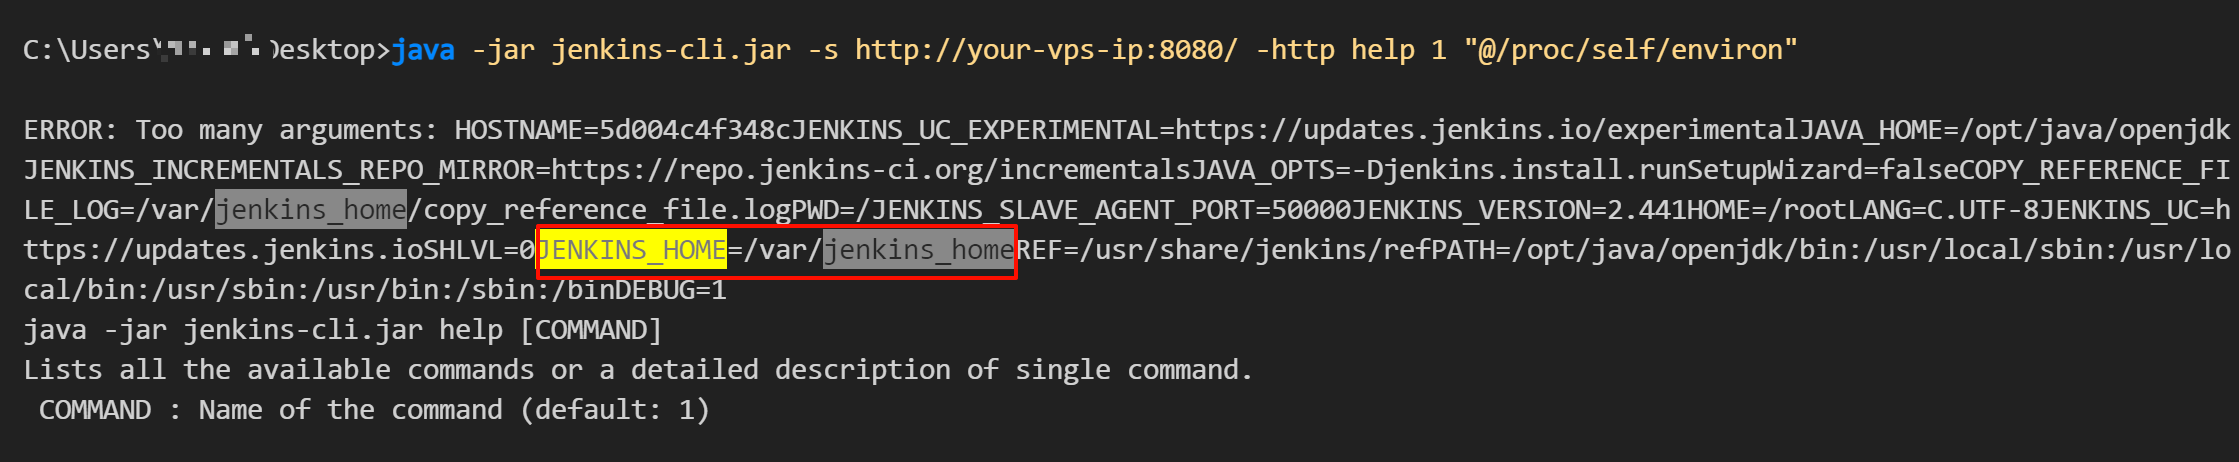Click the "-http" flag in the command
The image size is (2239, 462).
1294,50
